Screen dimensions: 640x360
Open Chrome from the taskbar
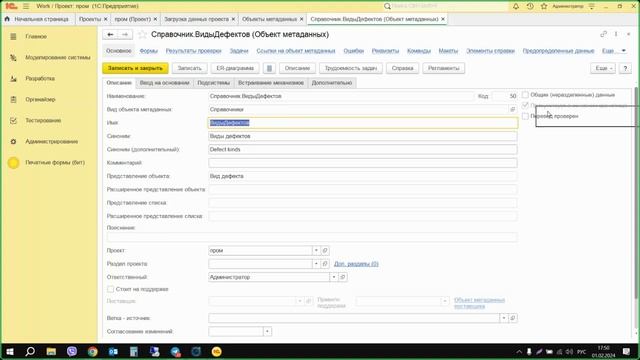[93, 351]
